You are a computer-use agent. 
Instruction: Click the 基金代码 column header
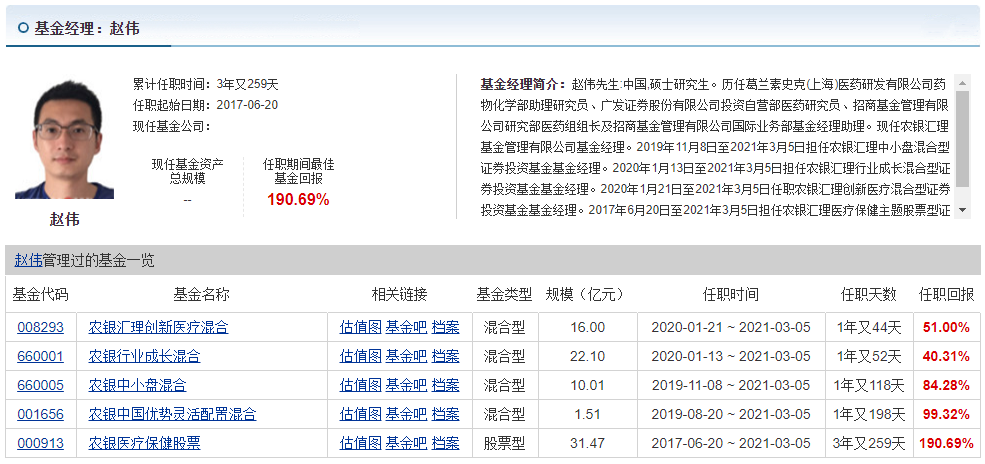point(40,294)
